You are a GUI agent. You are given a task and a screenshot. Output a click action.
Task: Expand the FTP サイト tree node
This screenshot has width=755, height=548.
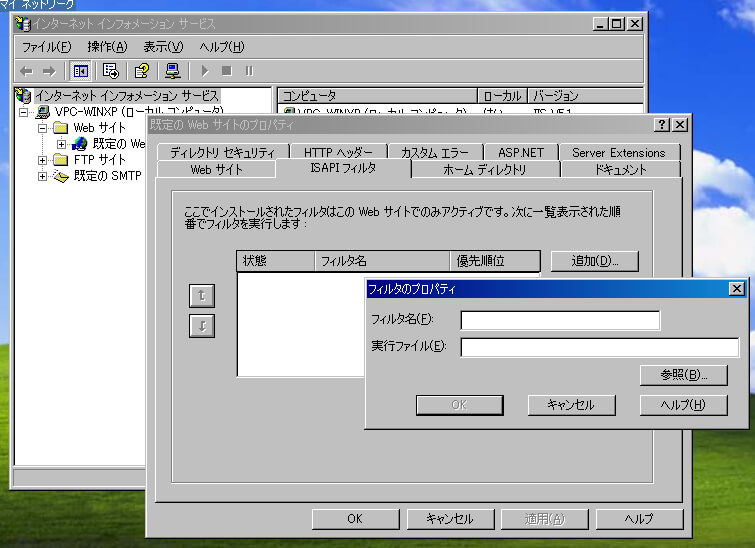(x=43, y=160)
